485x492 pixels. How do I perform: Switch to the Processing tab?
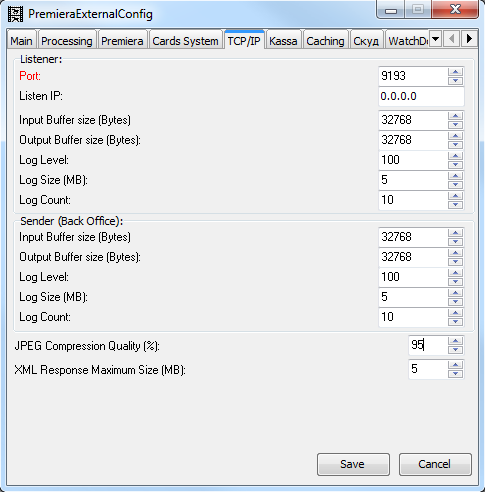67,41
